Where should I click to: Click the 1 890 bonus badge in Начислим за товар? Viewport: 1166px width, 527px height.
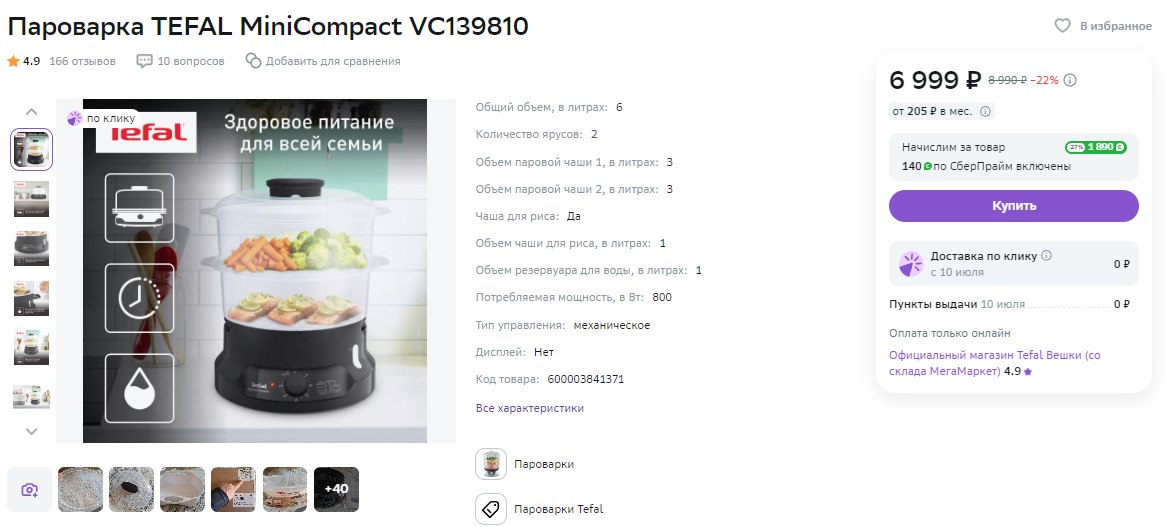[1095, 147]
